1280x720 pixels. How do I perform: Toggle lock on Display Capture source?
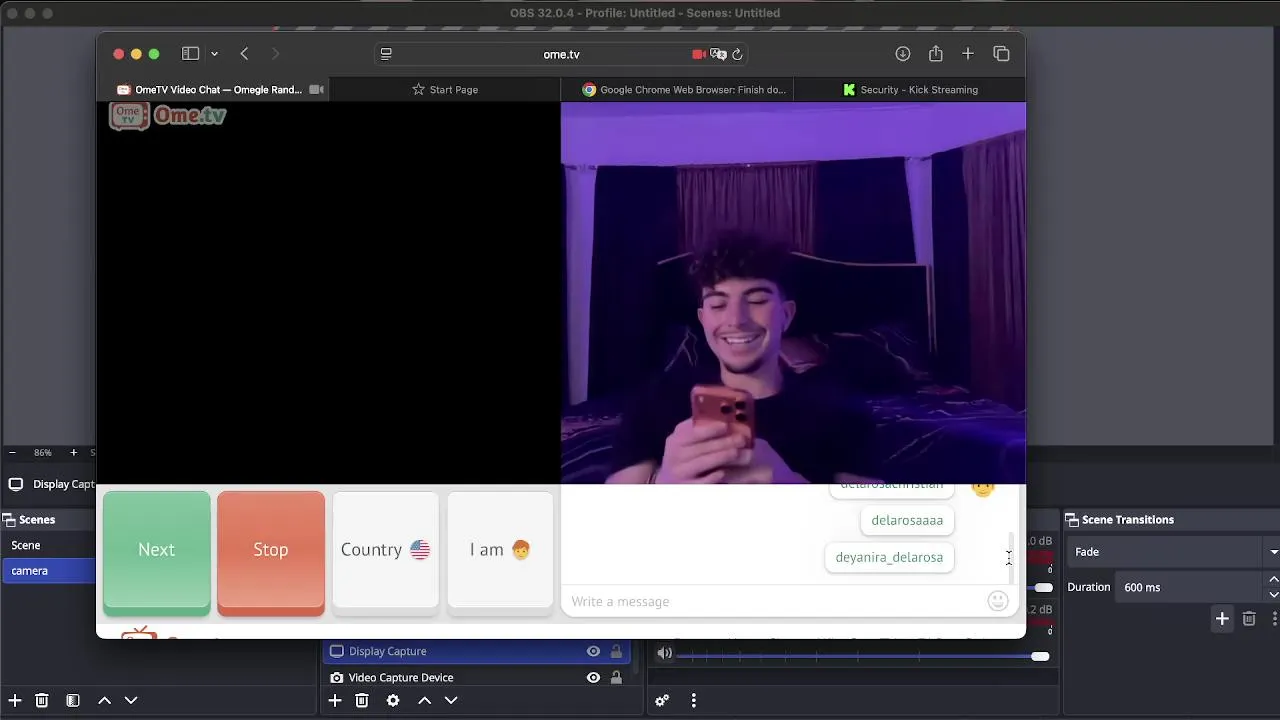(x=616, y=651)
